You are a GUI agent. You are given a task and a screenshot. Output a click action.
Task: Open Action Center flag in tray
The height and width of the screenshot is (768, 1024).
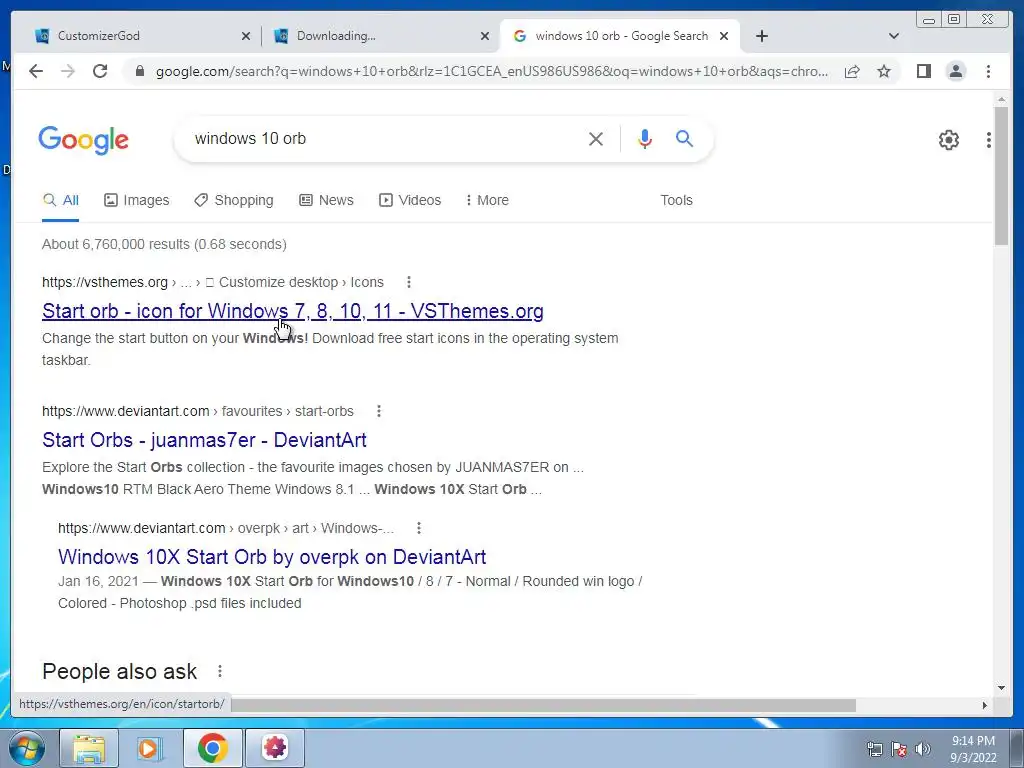click(x=899, y=749)
